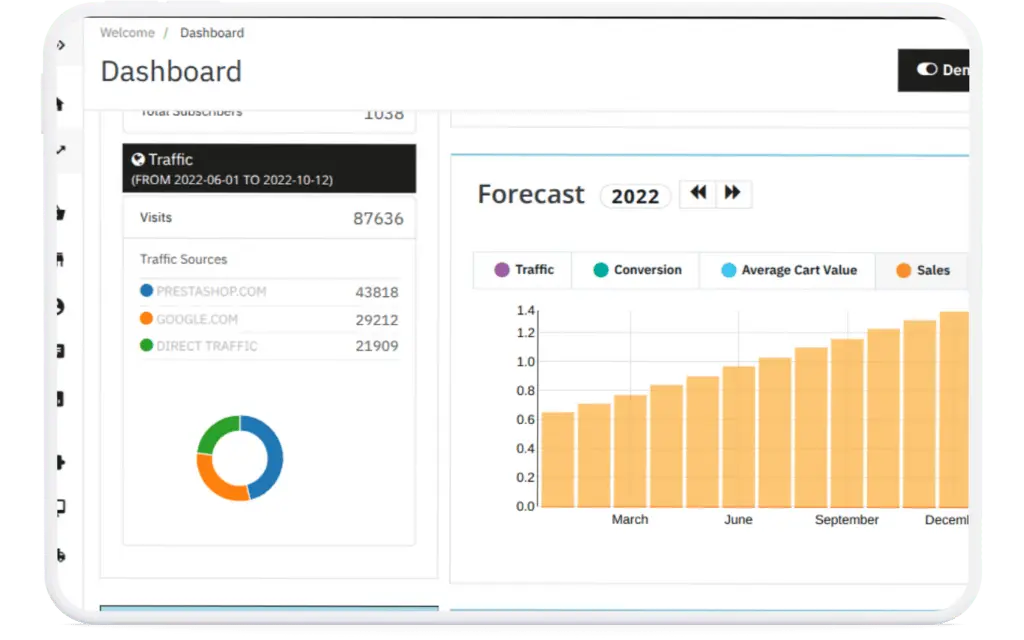Click the Welcome breadcrumb link
Screen dimensions: 1024x640
(125, 33)
